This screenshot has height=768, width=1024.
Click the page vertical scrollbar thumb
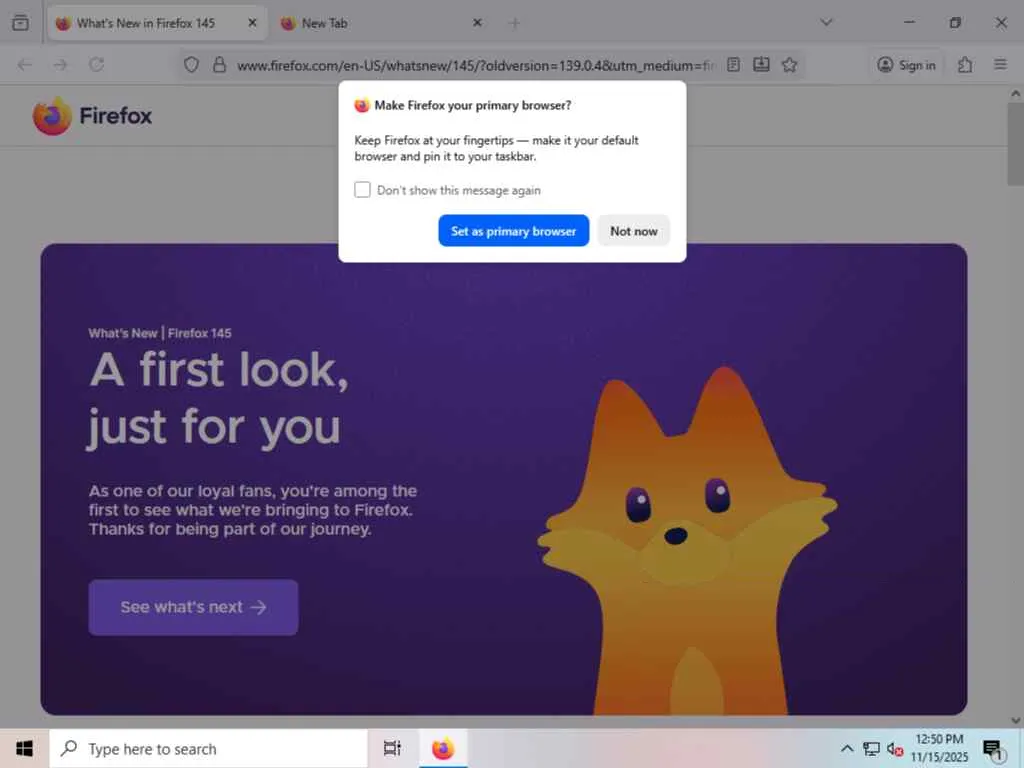[x=1015, y=144]
